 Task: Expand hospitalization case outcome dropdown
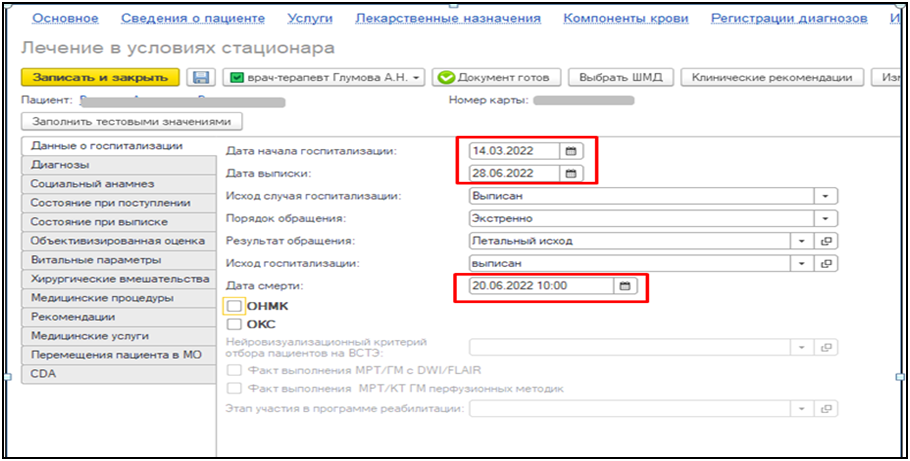[x=826, y=196]
